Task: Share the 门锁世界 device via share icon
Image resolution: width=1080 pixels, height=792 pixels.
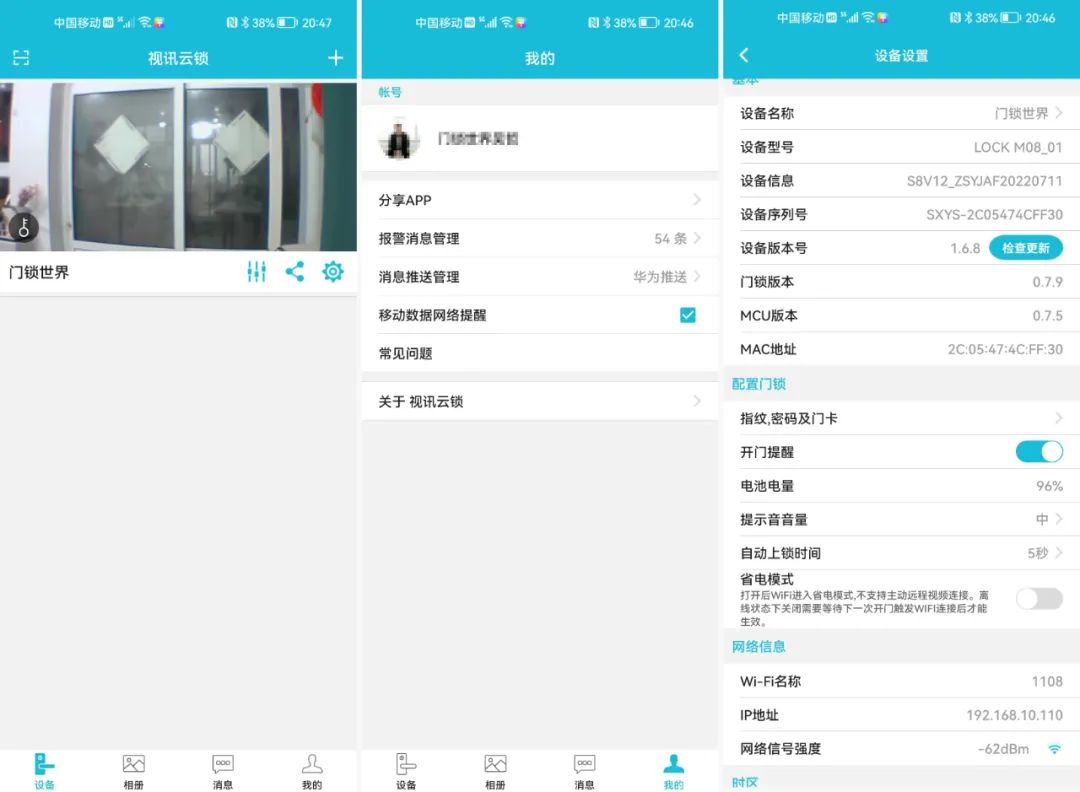Action: [294, 271]
